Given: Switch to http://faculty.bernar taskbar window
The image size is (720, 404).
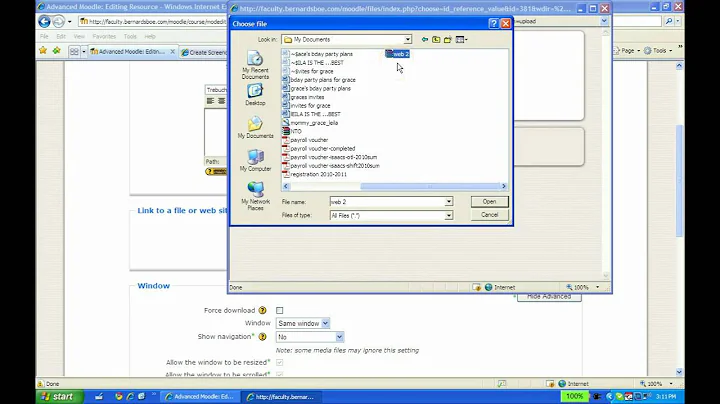Looking at the screenshot, I should pyautogui.click(x=281, y=397).
